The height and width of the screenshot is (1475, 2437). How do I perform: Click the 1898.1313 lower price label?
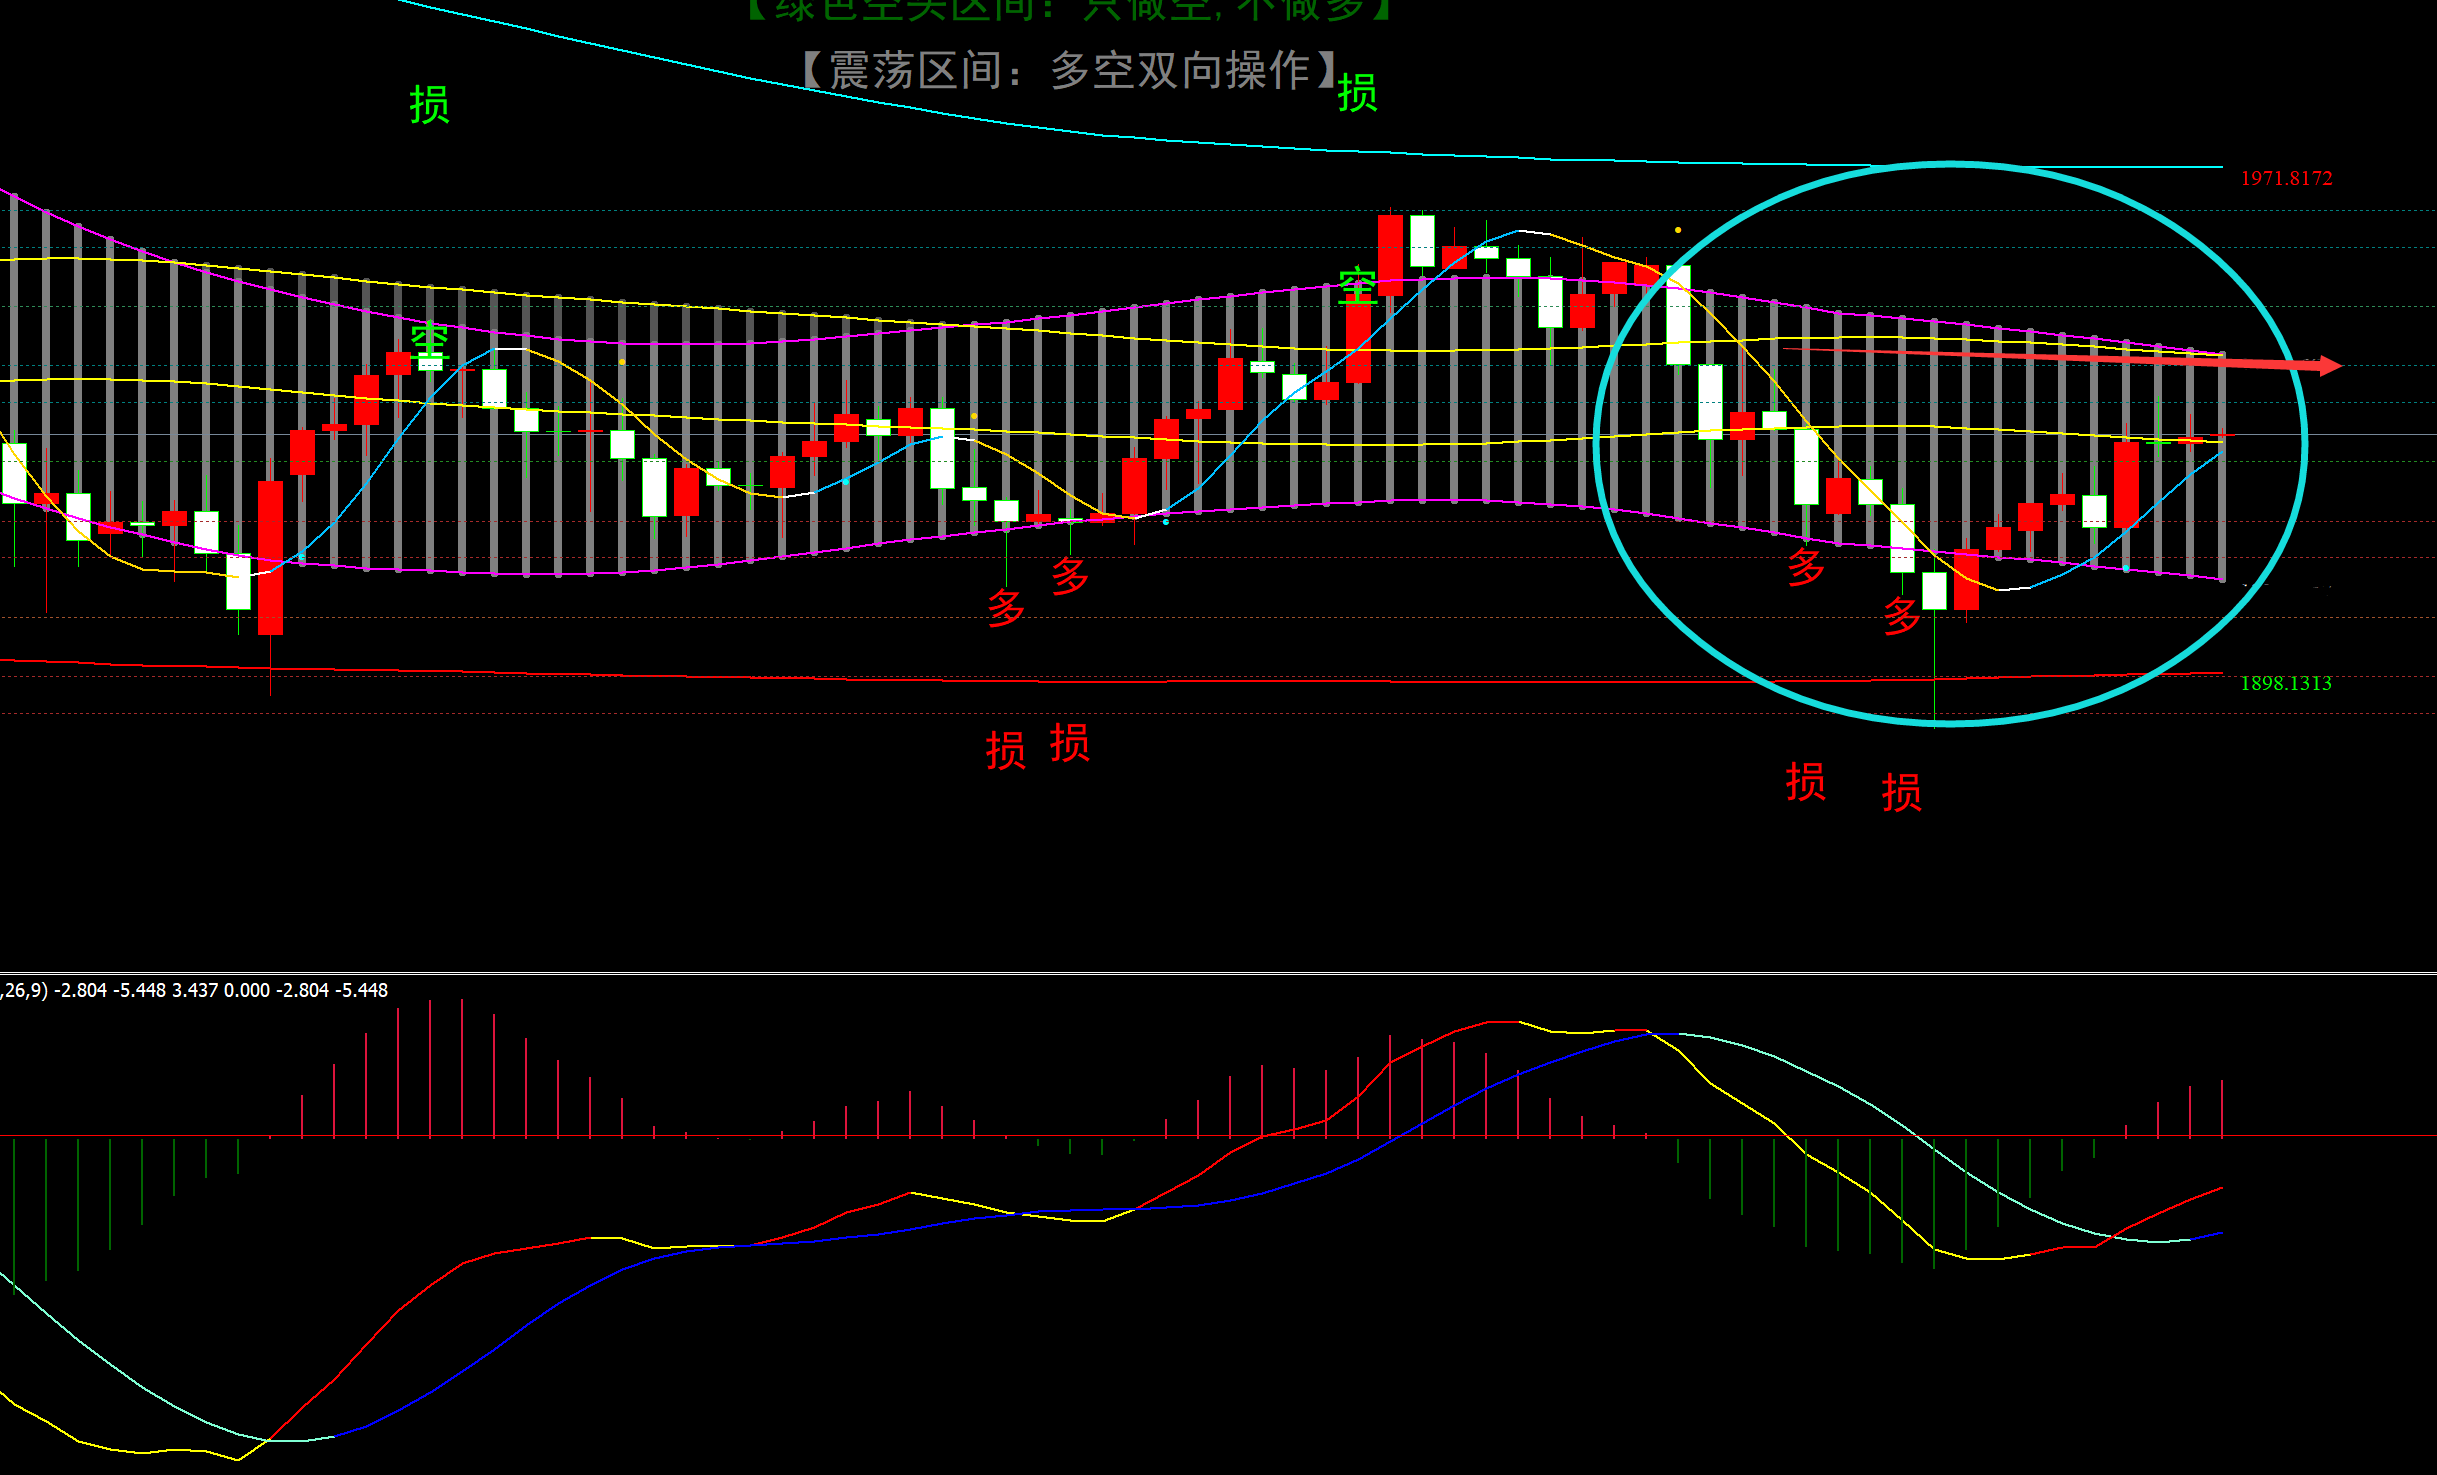(2286, 683)
